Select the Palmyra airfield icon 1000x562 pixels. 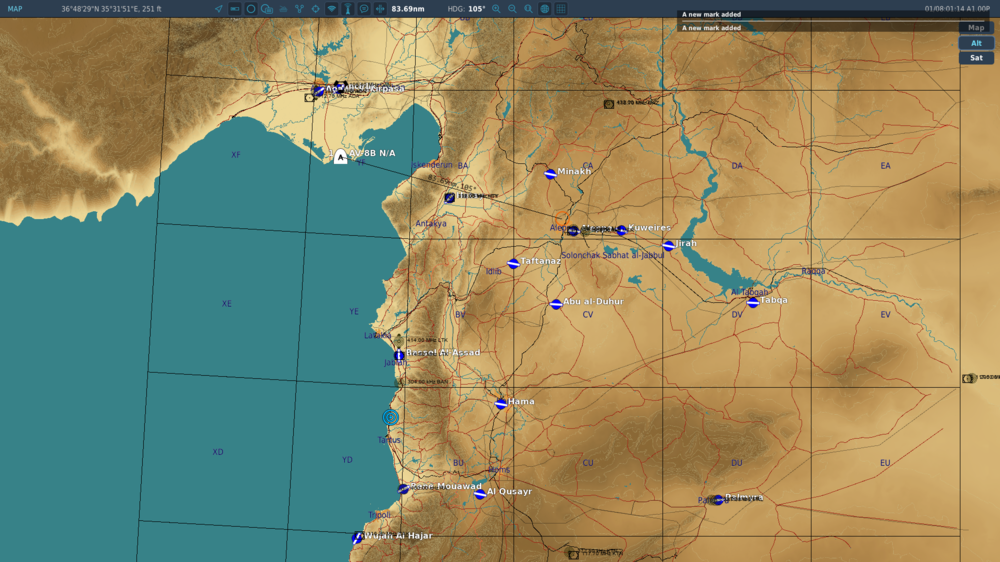tap(719, 499)
